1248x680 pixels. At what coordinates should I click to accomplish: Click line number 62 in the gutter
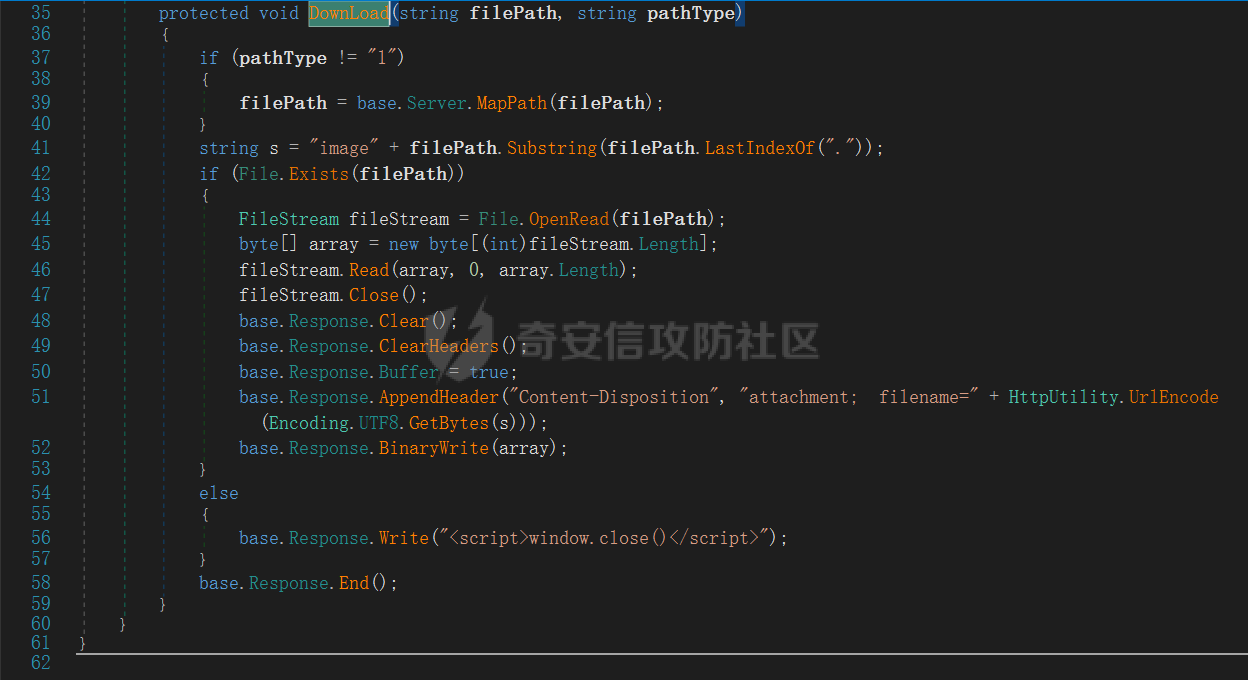[x=41, y=662]
